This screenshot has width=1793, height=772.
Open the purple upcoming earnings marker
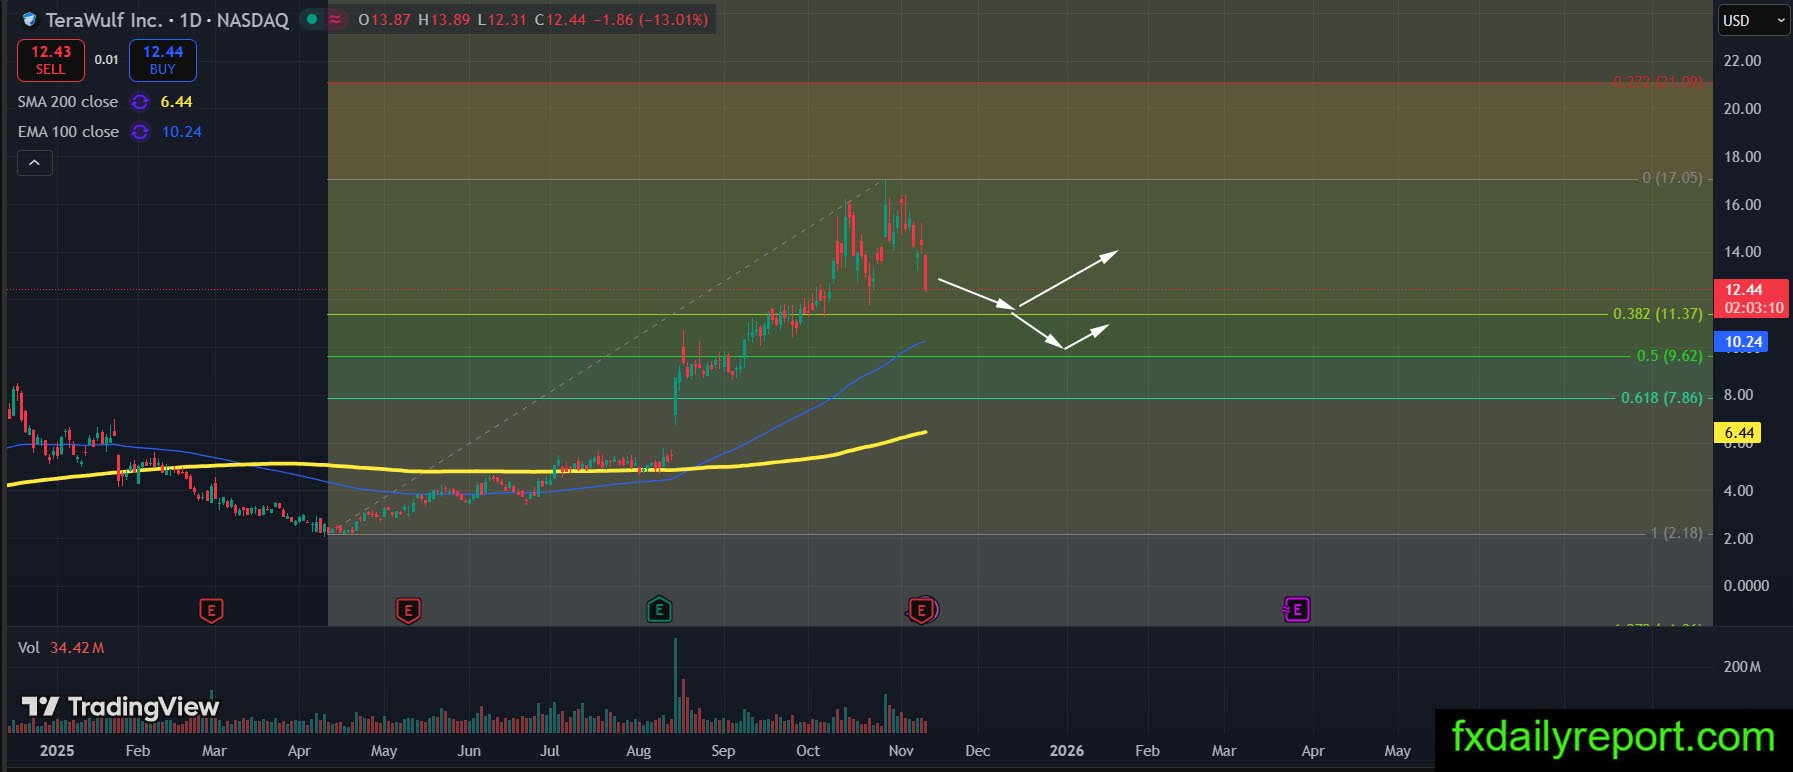coord(1296,610)
